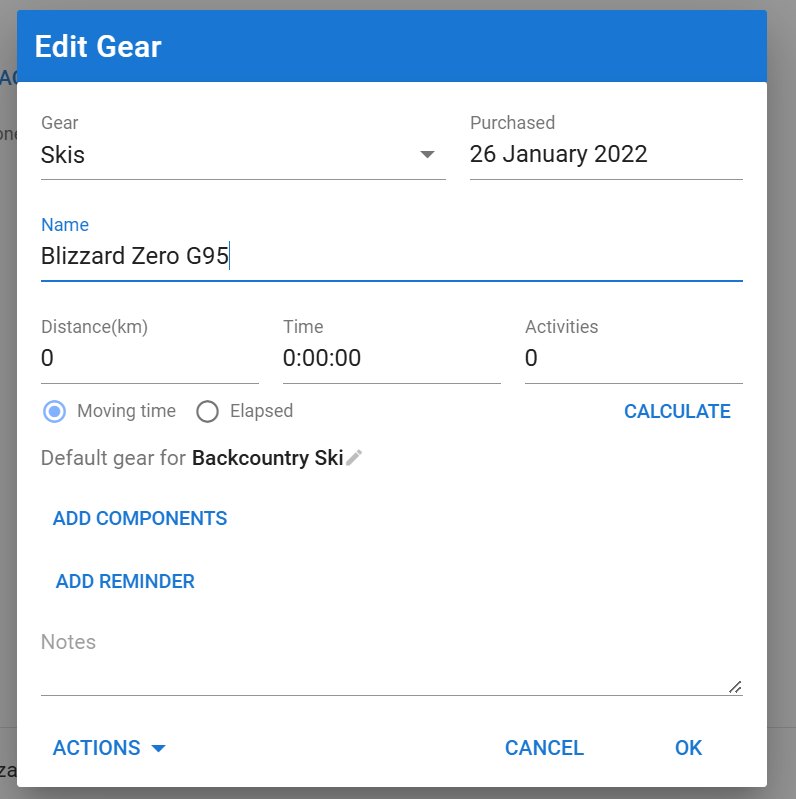Image resolution: width=796 pixels, height=799 pixels.
Task: Click the CALCULATE button
Action: coord(677,411)
